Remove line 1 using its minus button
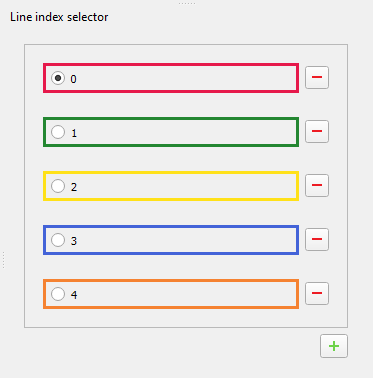 [317, 131]
